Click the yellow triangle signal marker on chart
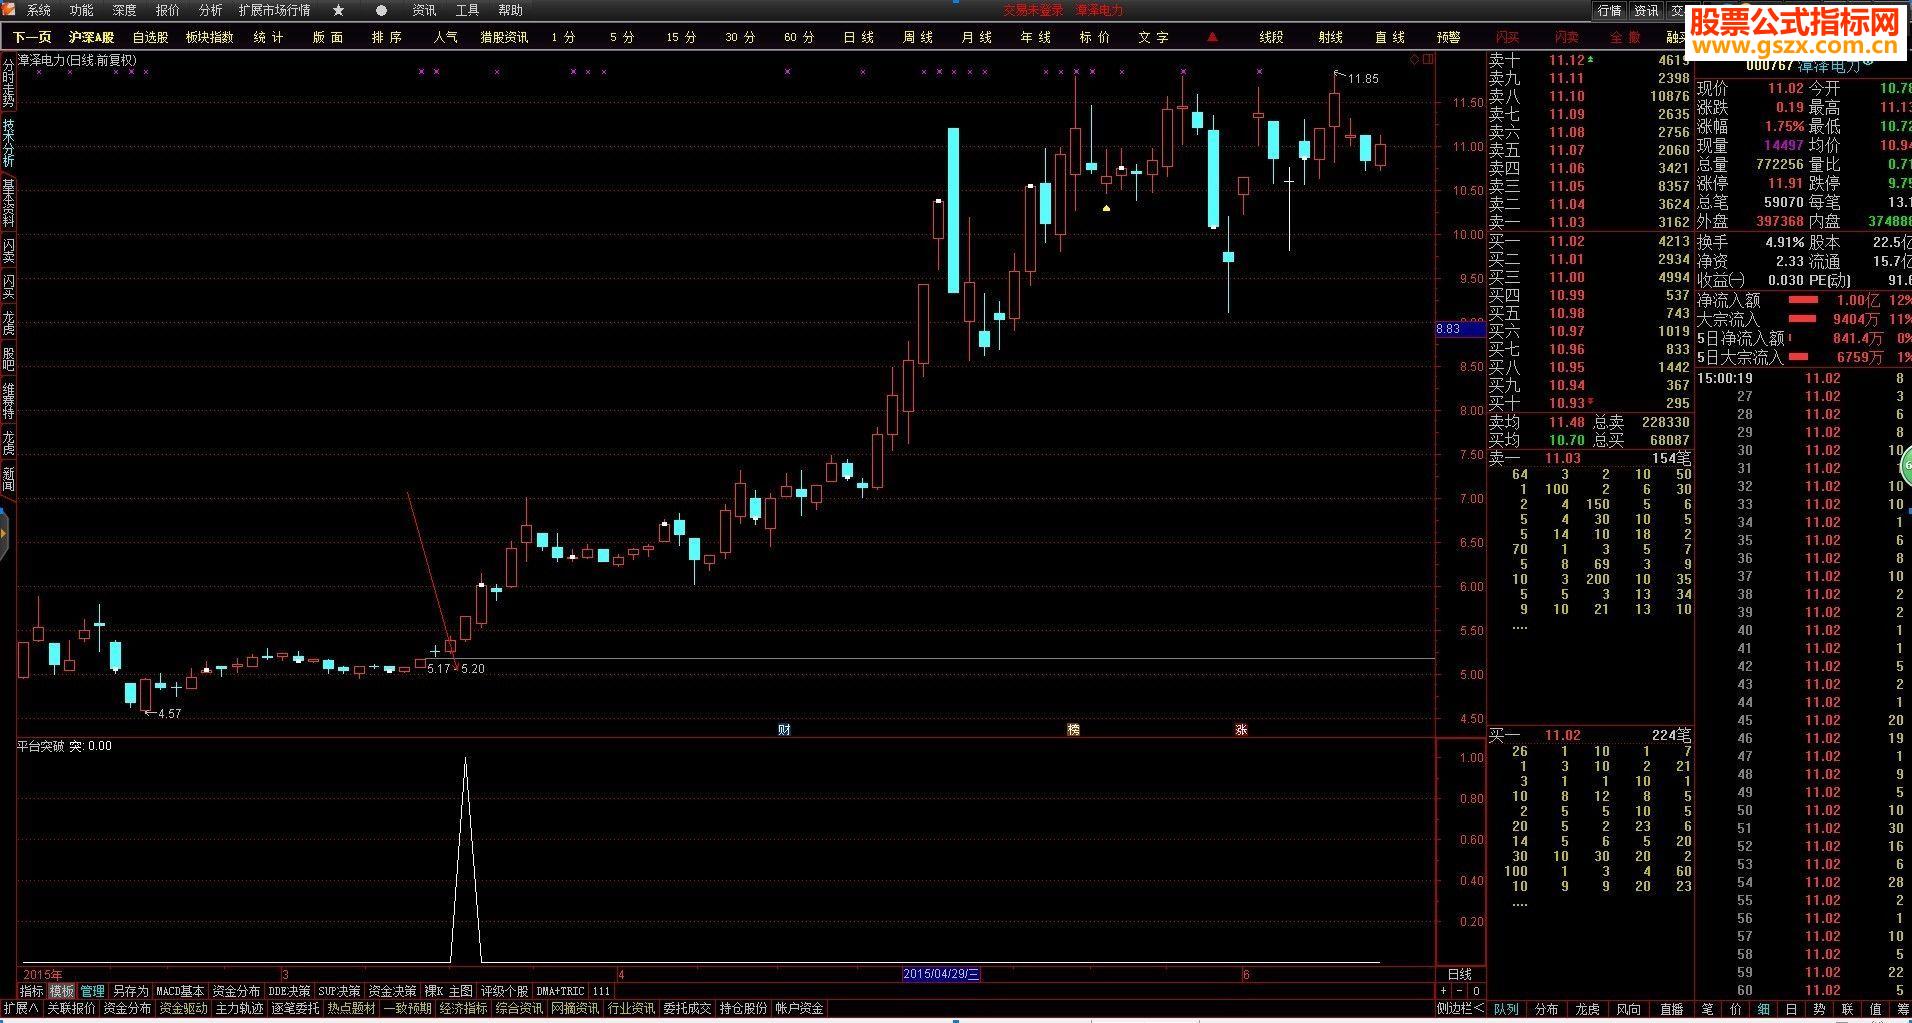The image size is (1912, 1023). click(1106, 208)
